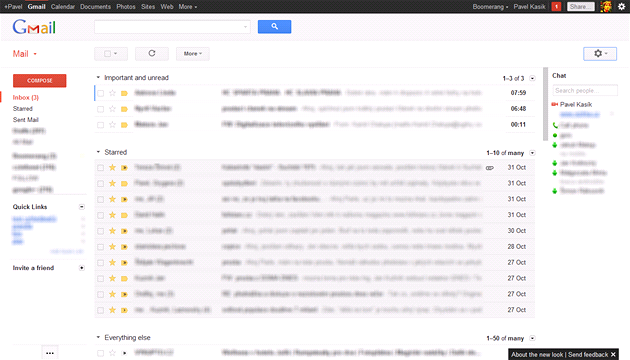Unstar the first 31 Oct email with attachment
The image size is (630, 360).
[112, 168]
